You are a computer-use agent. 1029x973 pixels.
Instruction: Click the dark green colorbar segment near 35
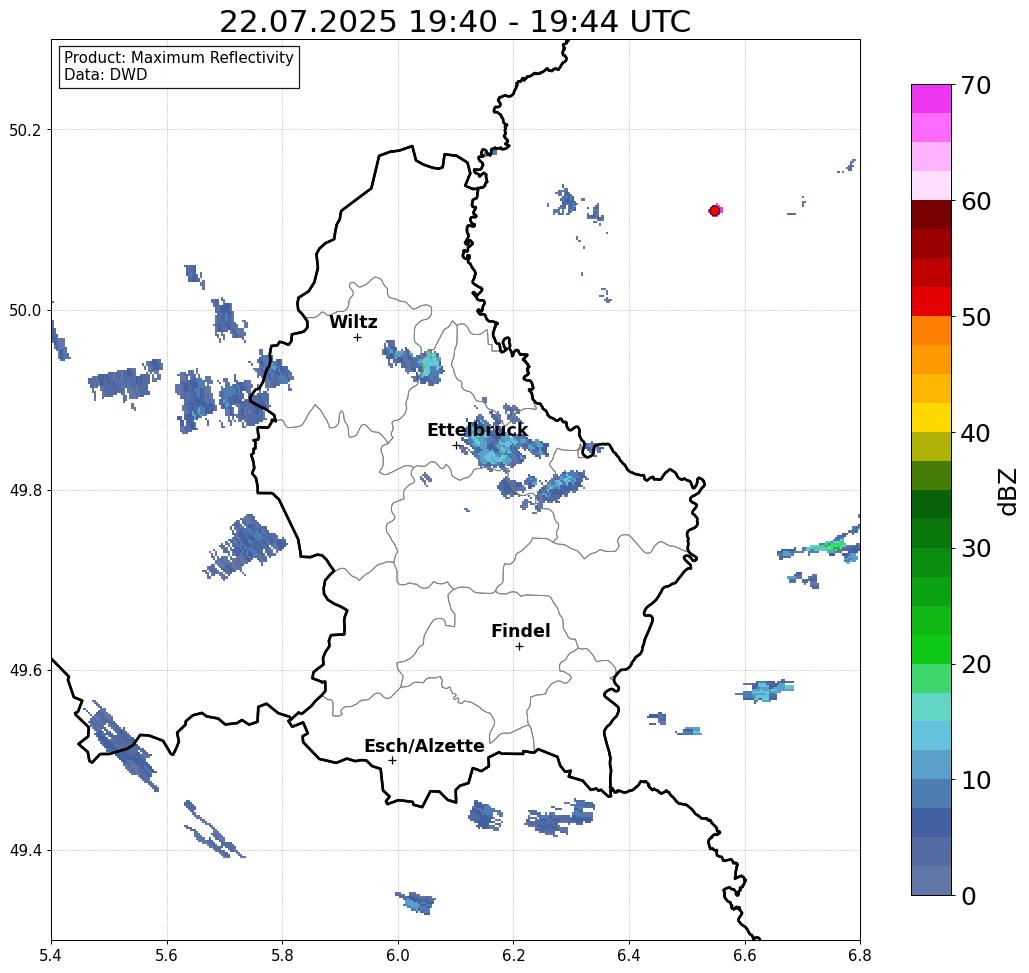[x=931, y=505]
